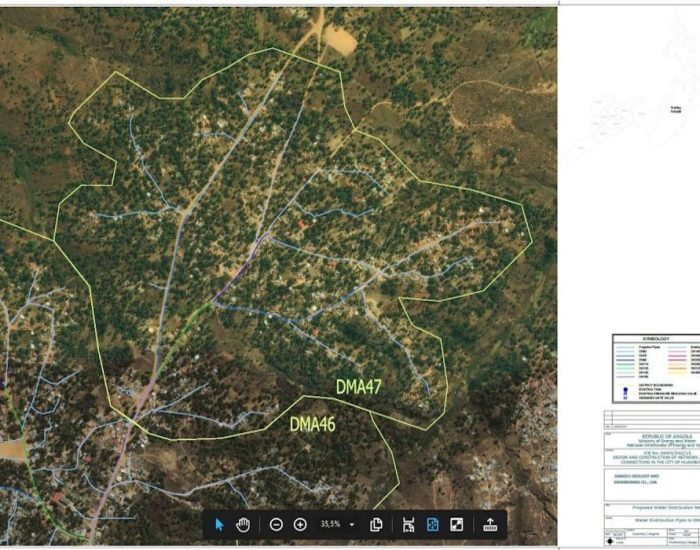The width and height of the screenshot is (700, 550).
Task: Click the DMA46 map label
Action: 313,424
